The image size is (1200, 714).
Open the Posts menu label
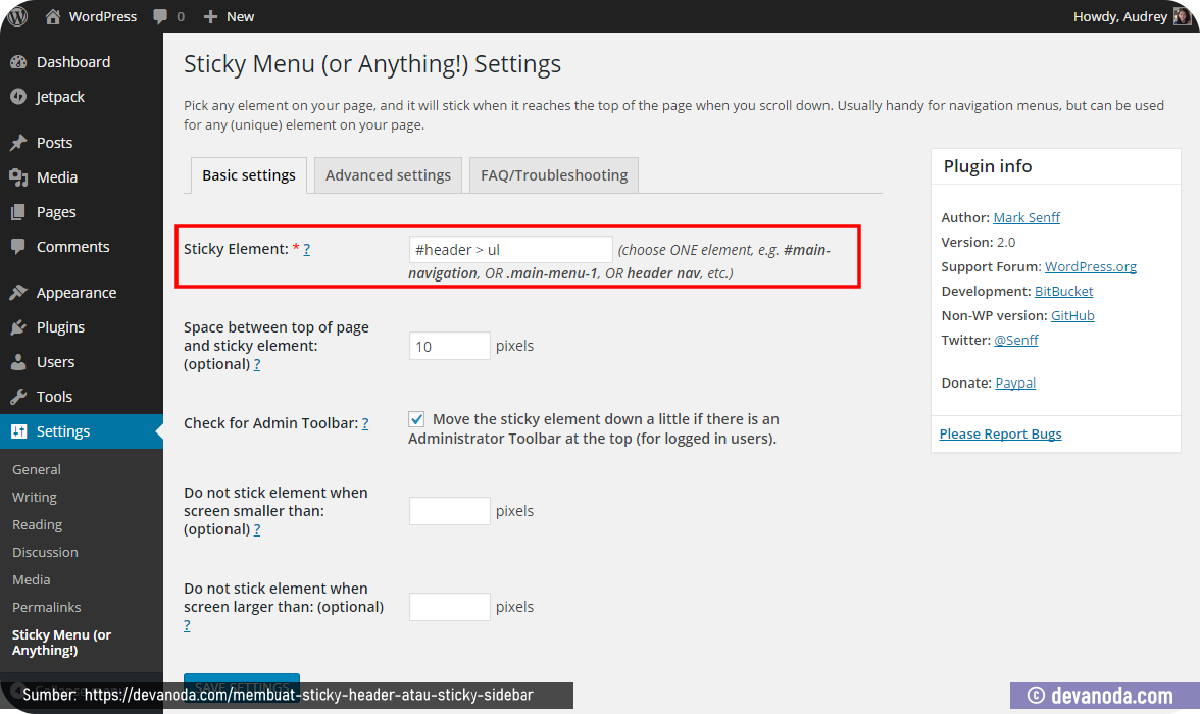(54, 143)
